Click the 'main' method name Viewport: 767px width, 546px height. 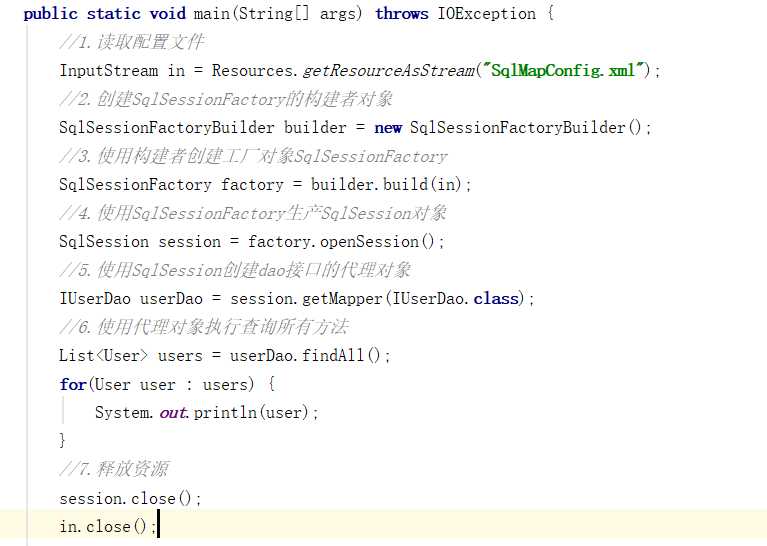212,13
